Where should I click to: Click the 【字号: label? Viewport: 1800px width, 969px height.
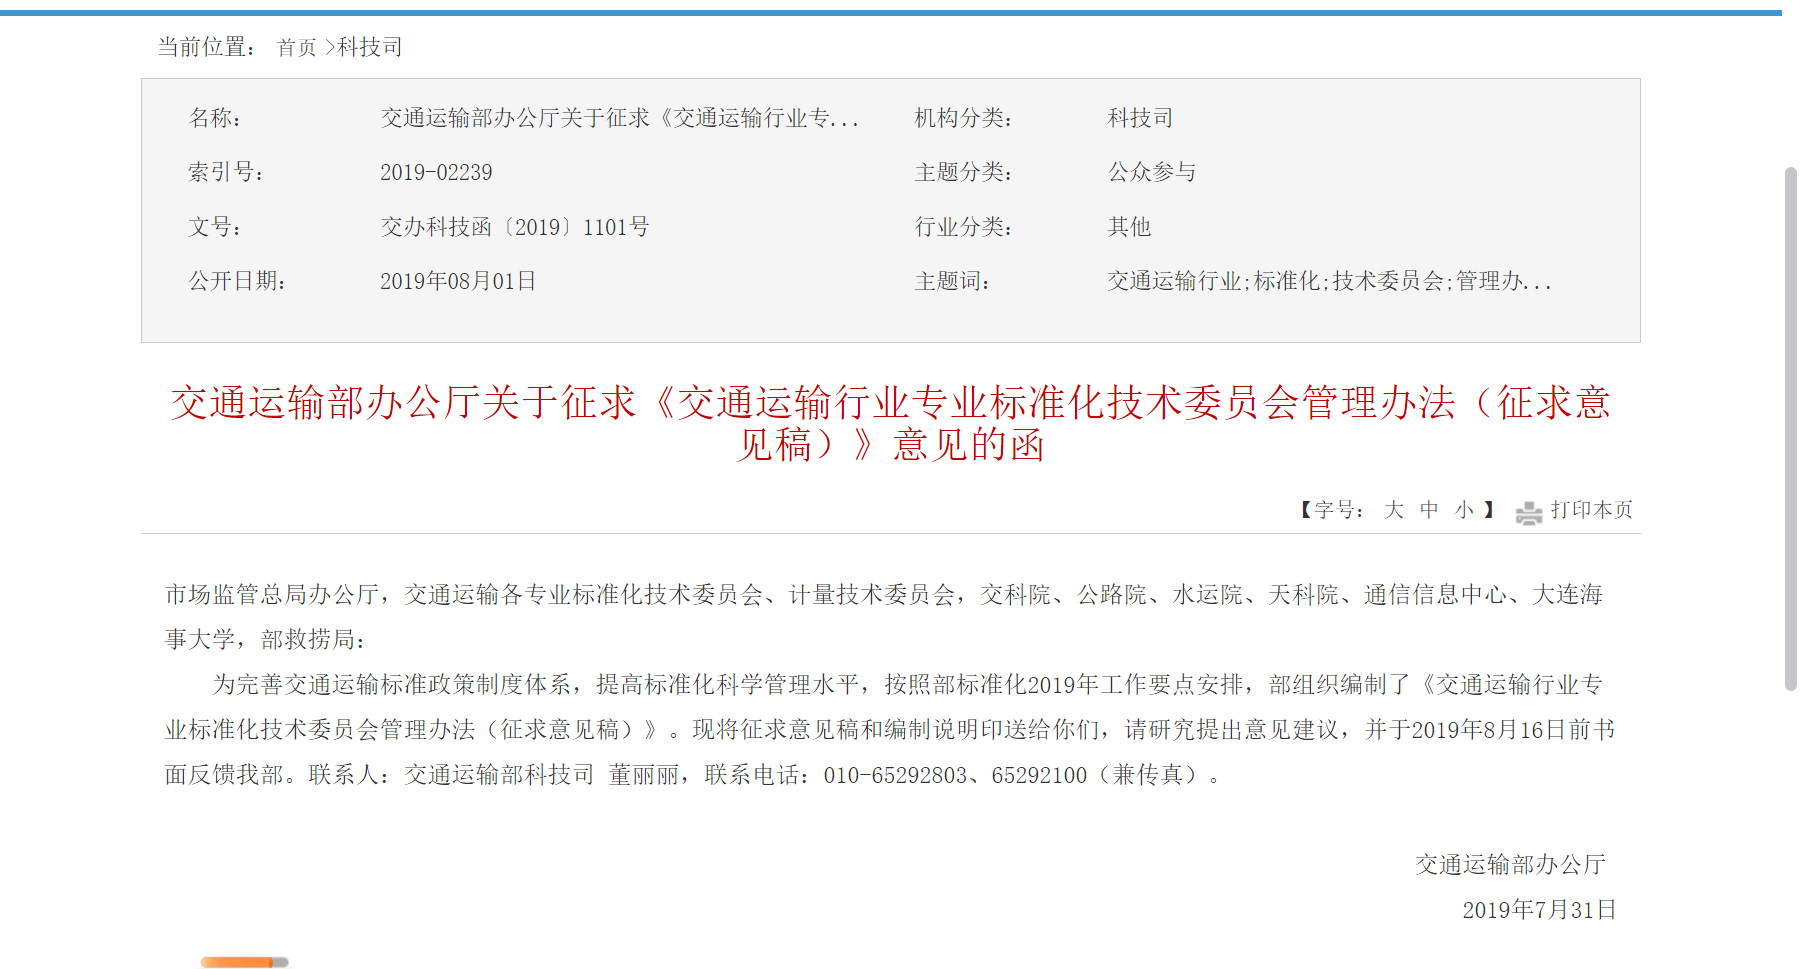(1330, 510)
